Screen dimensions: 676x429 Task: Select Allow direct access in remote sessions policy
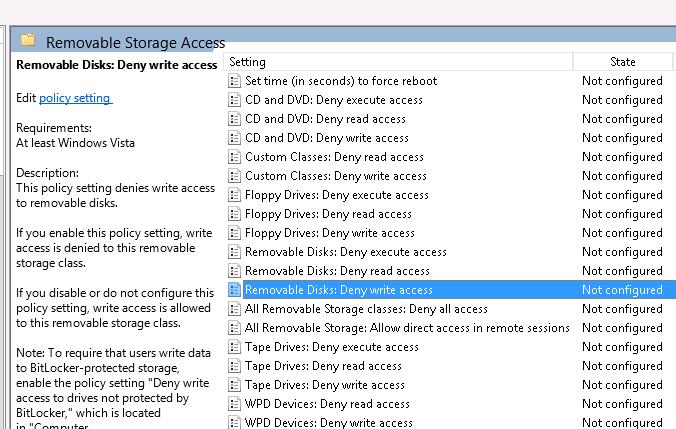407,328
